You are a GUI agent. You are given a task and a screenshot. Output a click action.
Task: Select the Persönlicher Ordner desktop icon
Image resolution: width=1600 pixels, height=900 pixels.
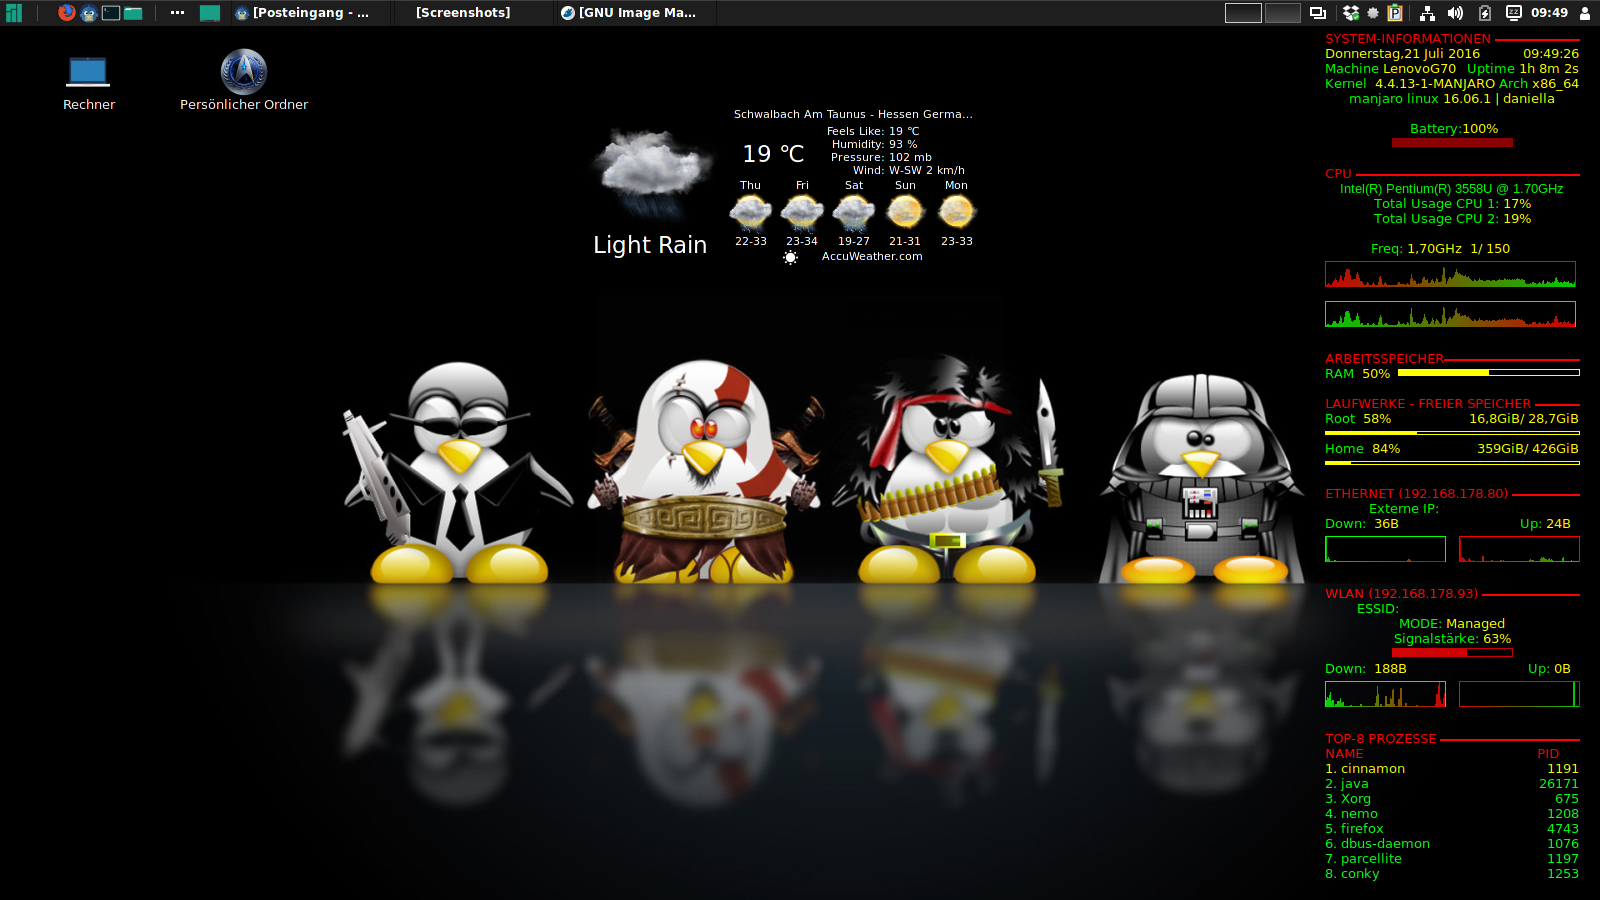point(244,80)
